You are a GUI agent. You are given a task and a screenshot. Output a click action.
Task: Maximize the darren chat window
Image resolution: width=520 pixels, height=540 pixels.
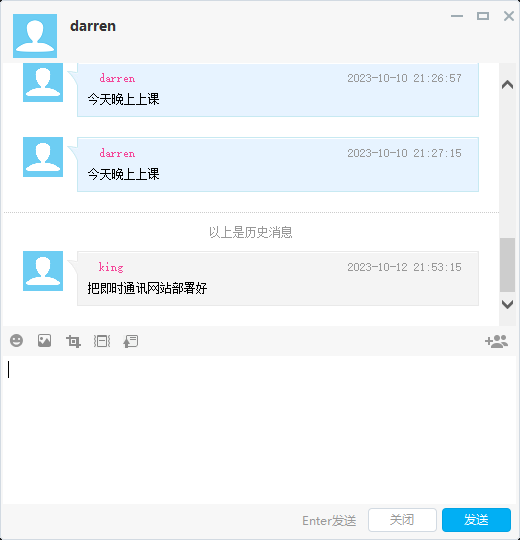[x=483, y=16]
